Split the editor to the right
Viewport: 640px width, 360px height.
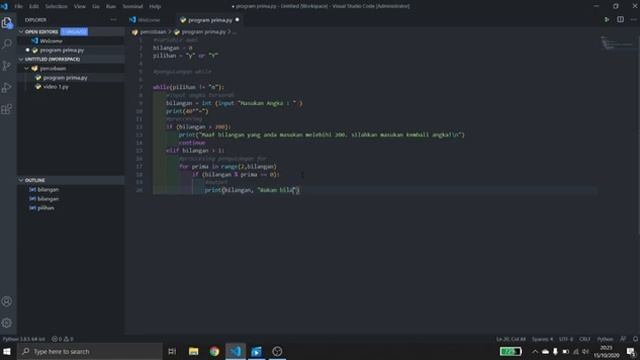pyautogui.click(x=620, y=20)
